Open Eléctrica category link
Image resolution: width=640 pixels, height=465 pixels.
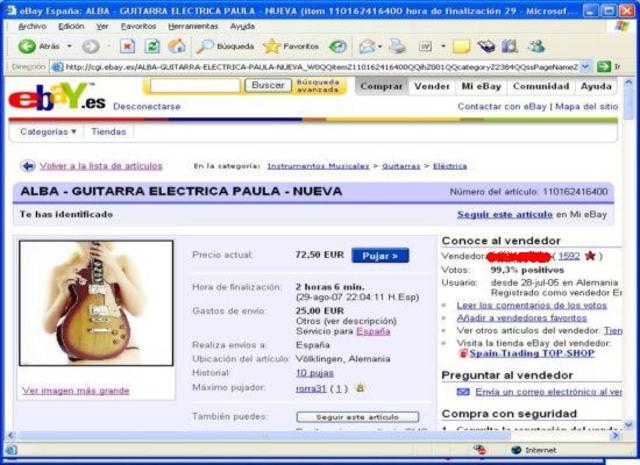tap(450, 166)
